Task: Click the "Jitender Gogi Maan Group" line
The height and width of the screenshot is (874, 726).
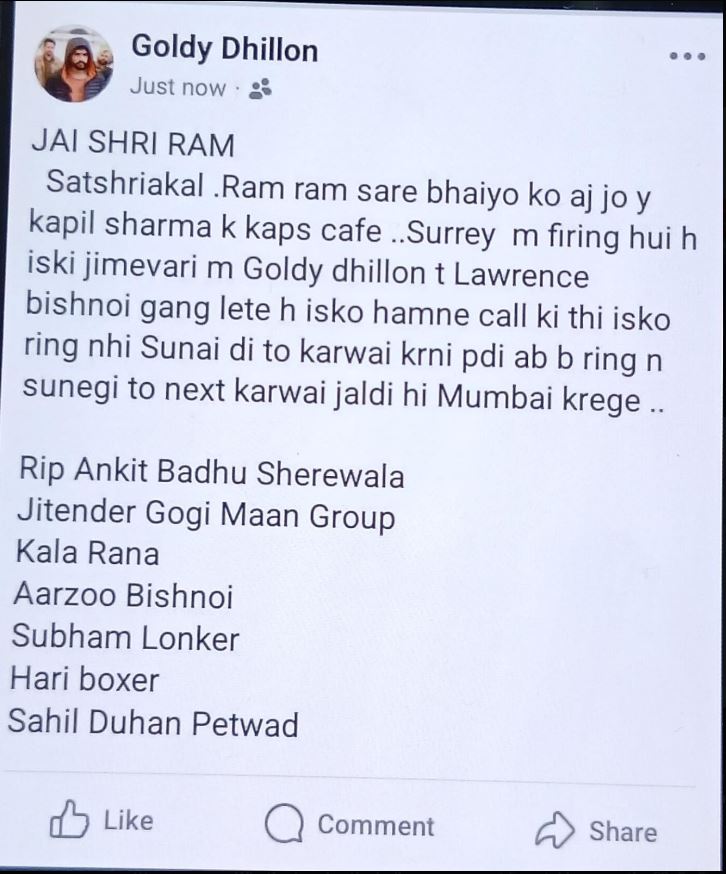Action: (x=206, y=514)
